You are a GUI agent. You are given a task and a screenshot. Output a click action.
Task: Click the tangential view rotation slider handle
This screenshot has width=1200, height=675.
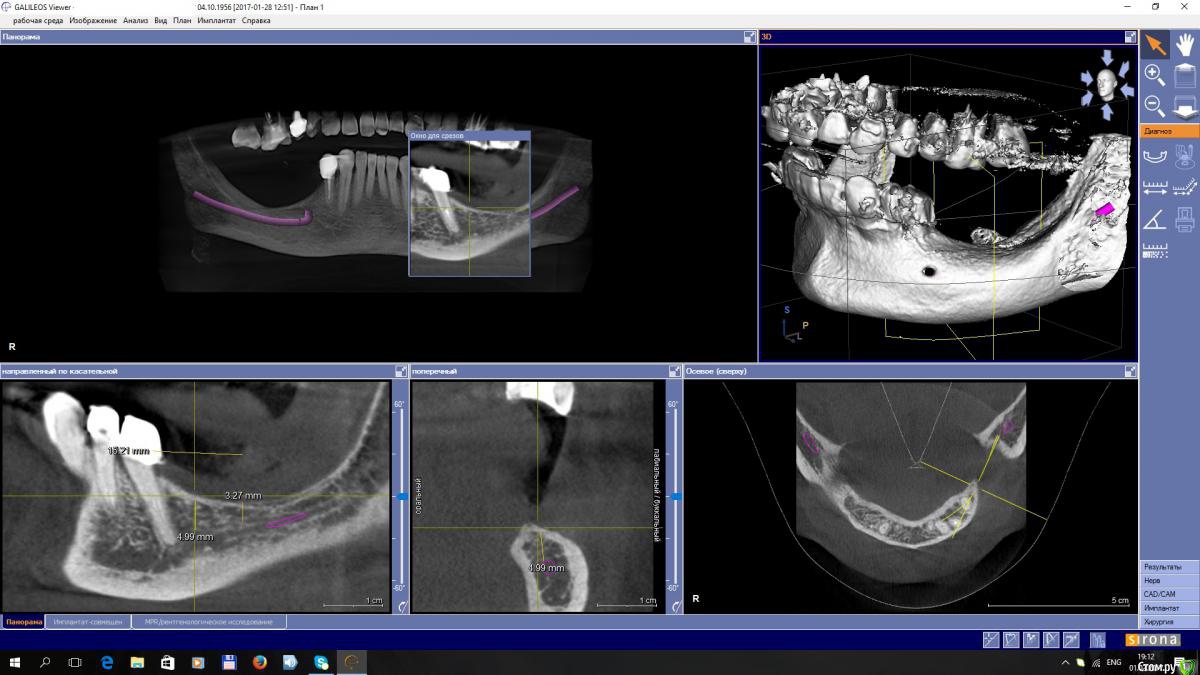tap(401, 496)
